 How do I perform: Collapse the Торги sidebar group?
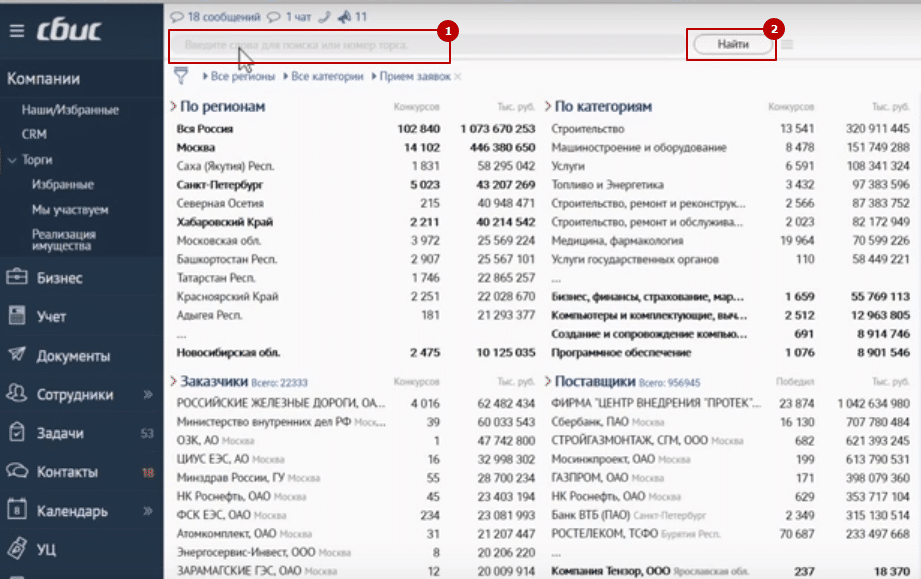click(x=12, y=160)
